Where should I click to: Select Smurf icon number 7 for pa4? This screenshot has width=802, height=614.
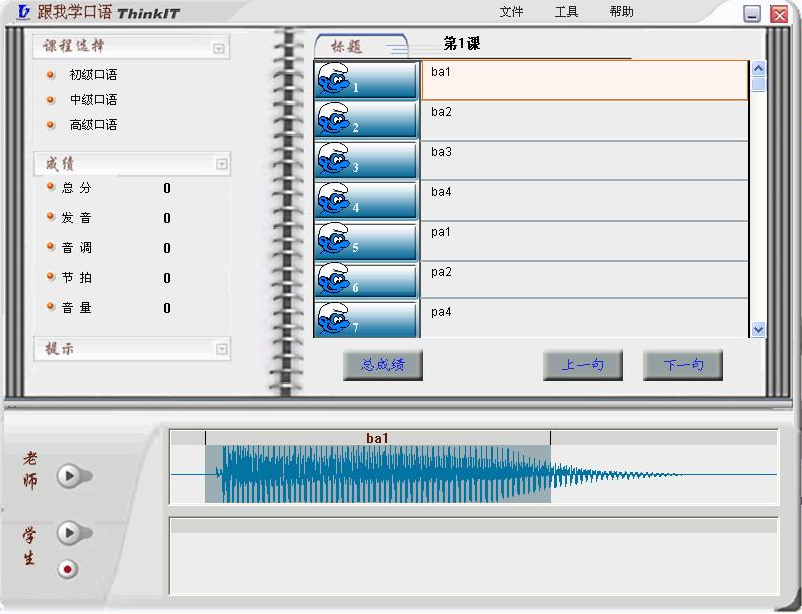(366, 319)
